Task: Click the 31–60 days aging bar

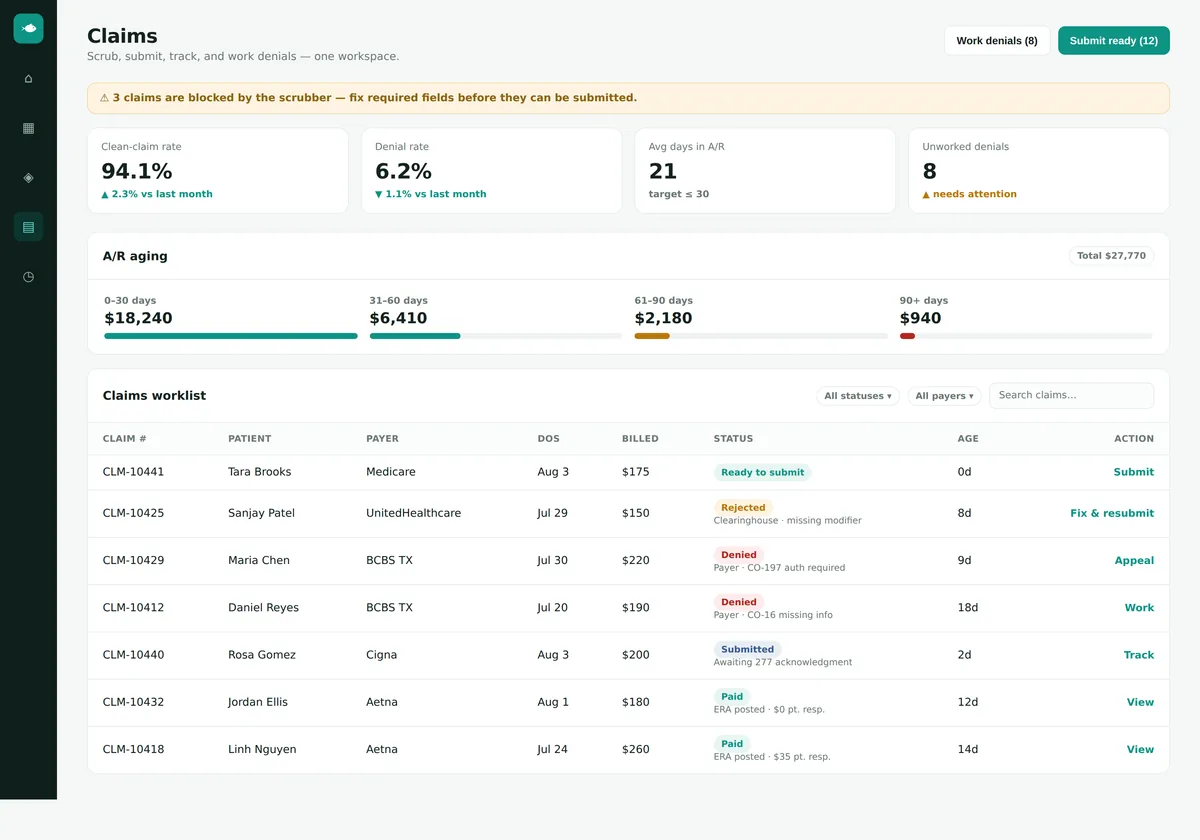Action: (x=496, y=336)
